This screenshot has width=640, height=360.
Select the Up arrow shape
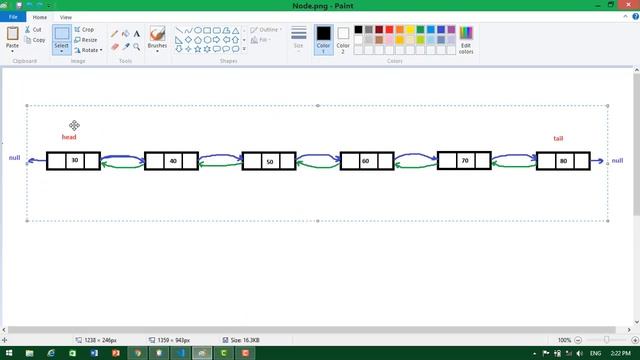tap(236, 40)
